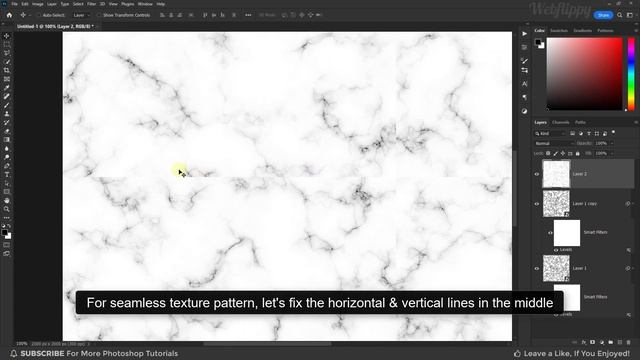This screenshot has width=640, height=360.
Task: Hide Layer 2 visibility eye
Action: pos(537,174)
